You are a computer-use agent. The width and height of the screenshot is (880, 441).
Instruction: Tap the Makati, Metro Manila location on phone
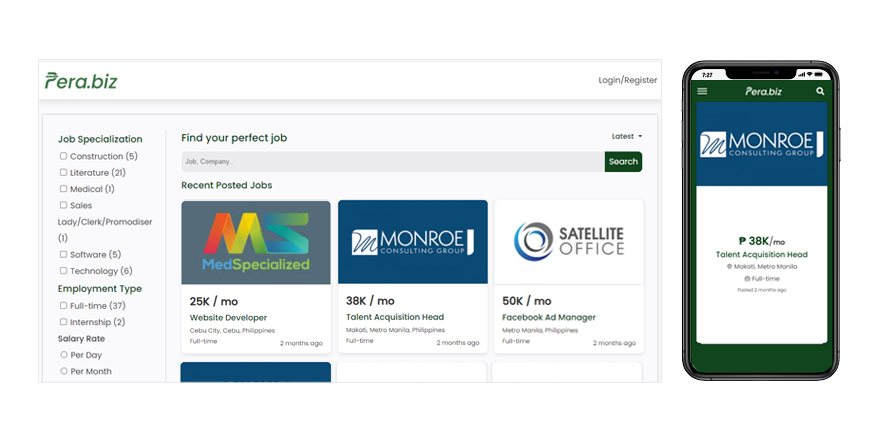point(762,267)
